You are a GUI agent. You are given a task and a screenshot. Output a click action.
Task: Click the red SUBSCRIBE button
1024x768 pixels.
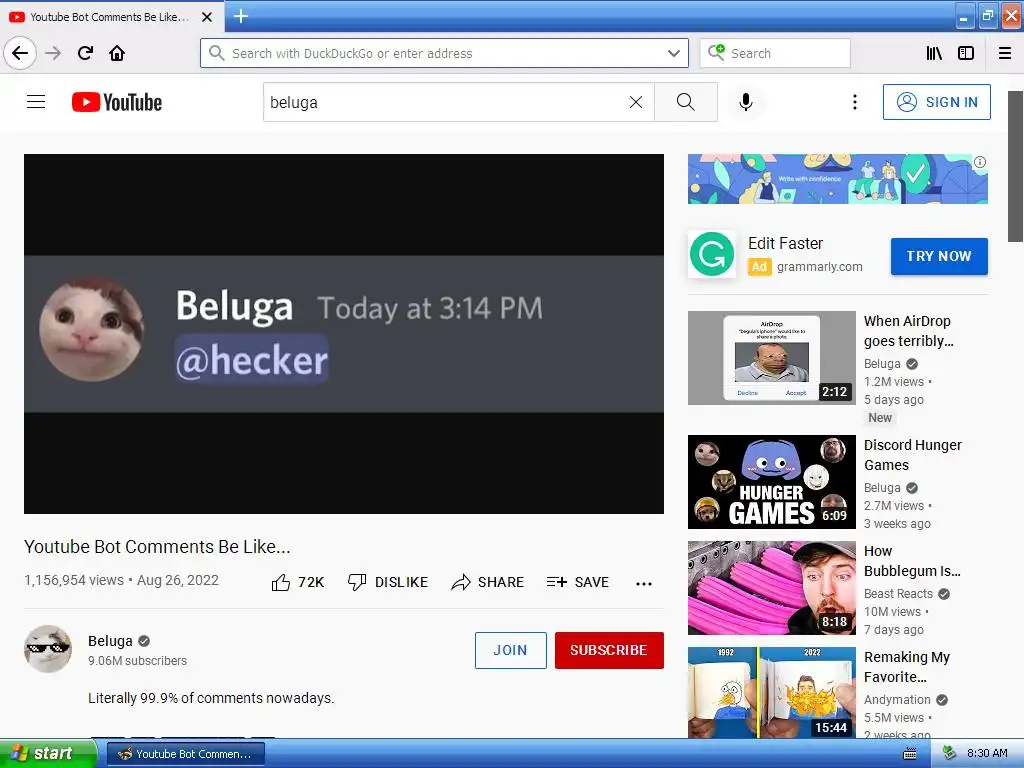click(x=609, y=650)
